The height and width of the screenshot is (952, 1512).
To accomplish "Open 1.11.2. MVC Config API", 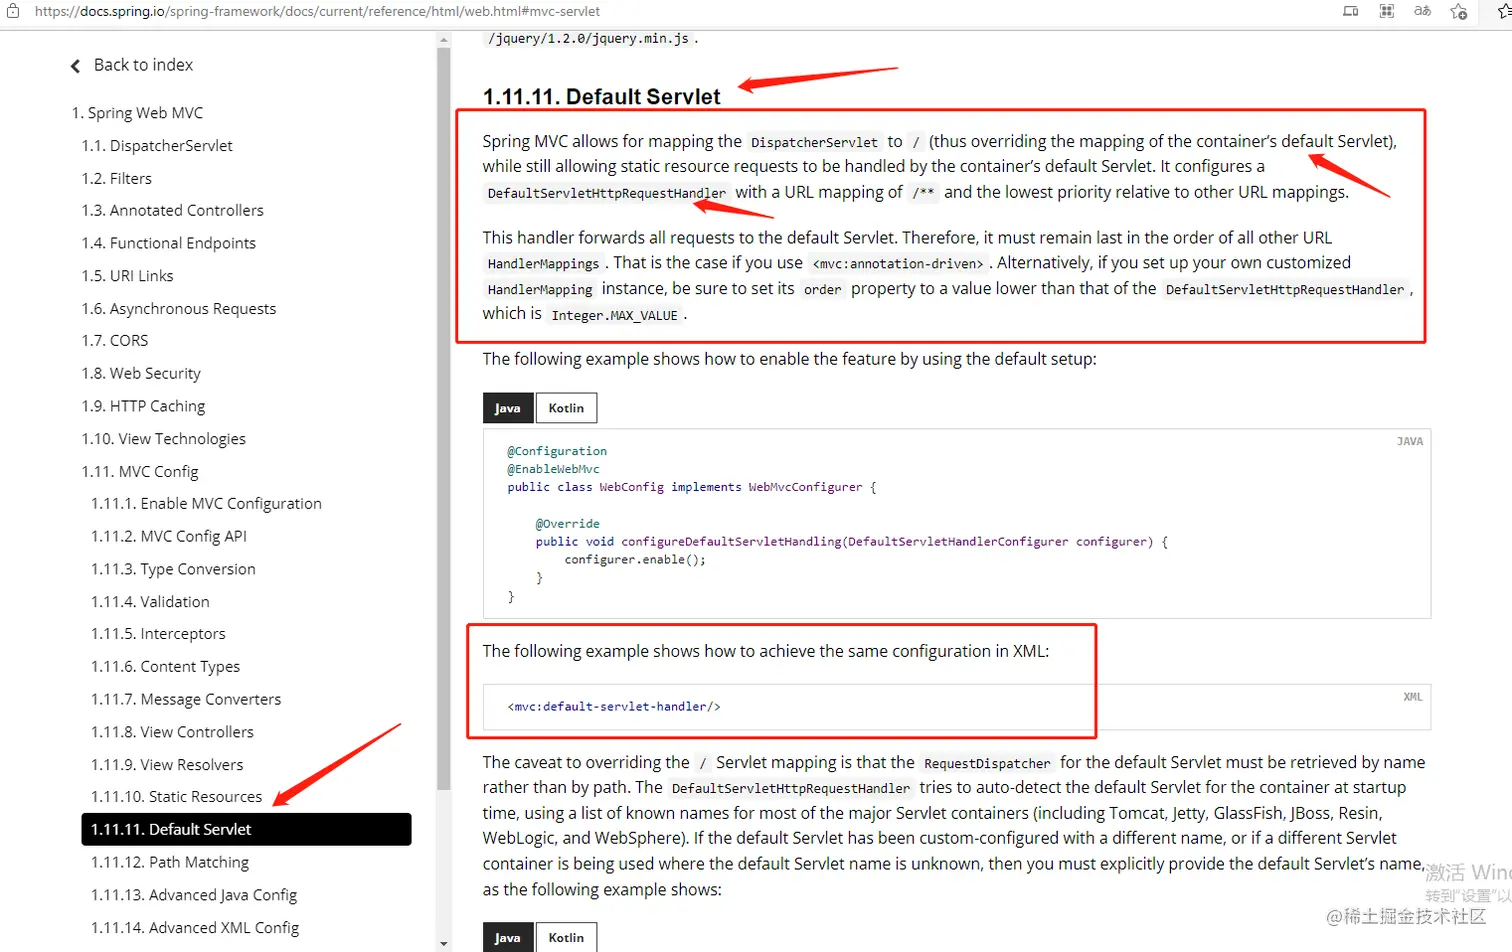I will tap(169, 537).
